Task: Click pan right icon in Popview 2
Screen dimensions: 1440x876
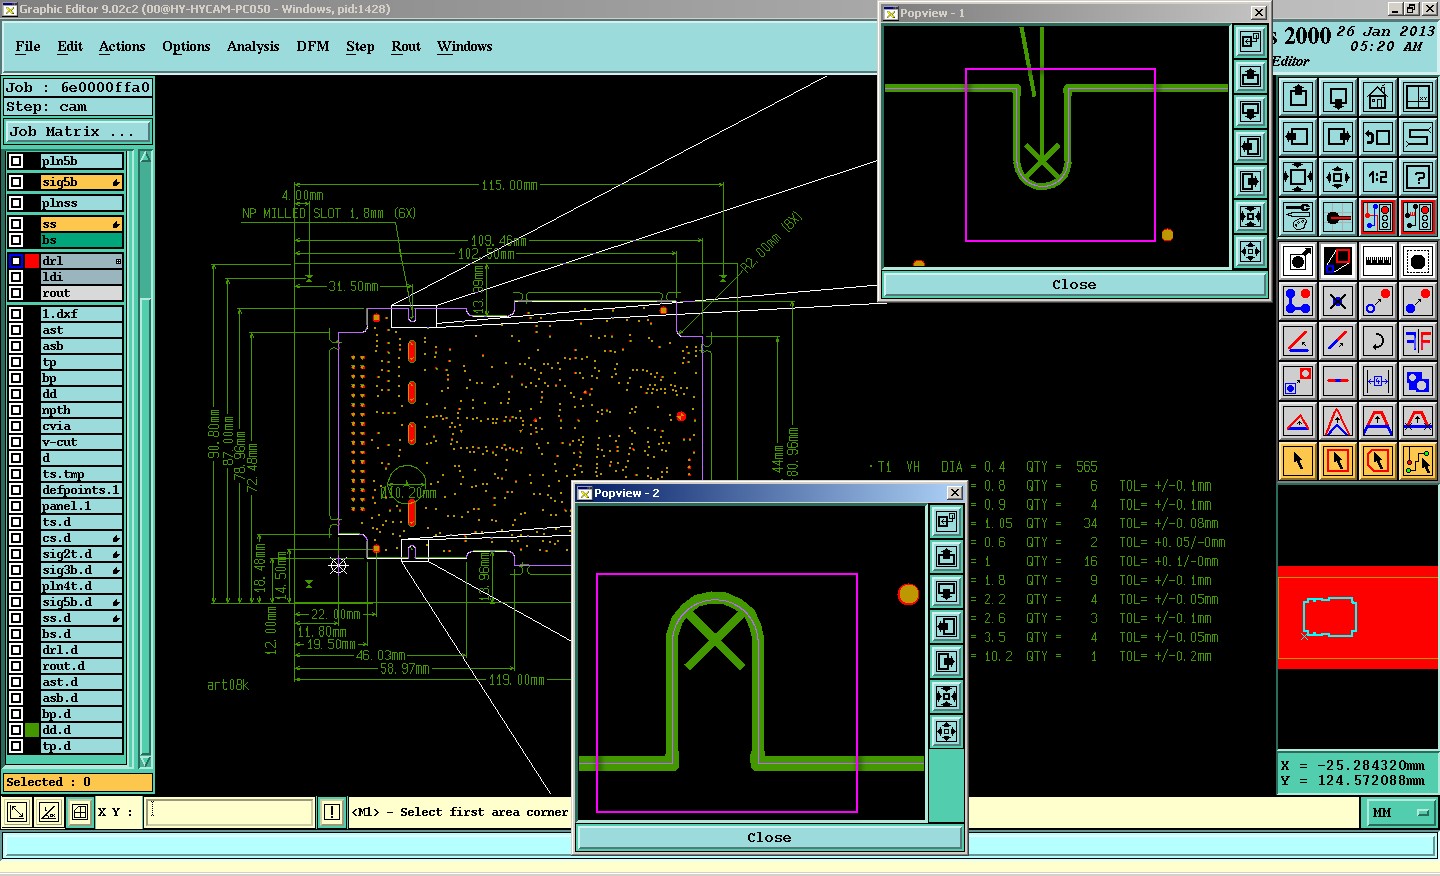Action: point(946,661)
